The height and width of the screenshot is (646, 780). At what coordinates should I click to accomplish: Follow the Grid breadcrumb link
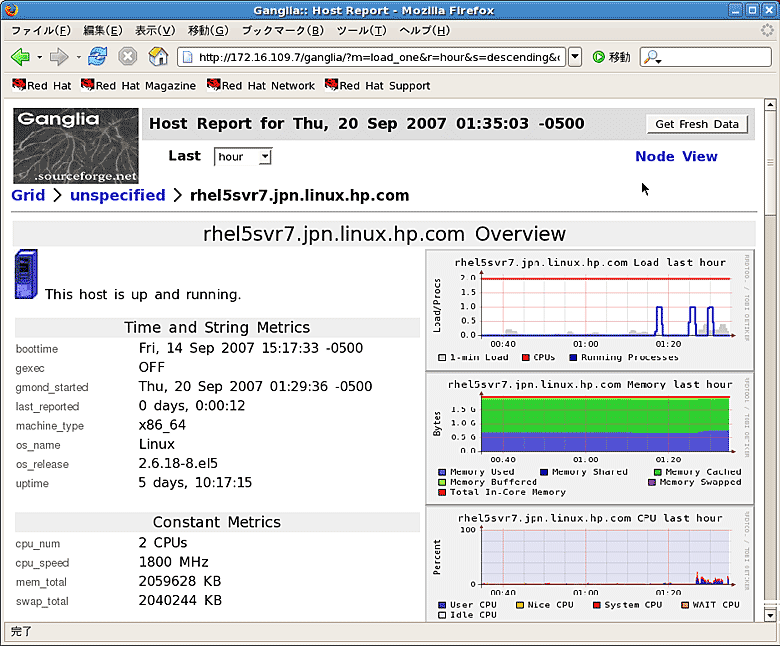pos(28,195)
